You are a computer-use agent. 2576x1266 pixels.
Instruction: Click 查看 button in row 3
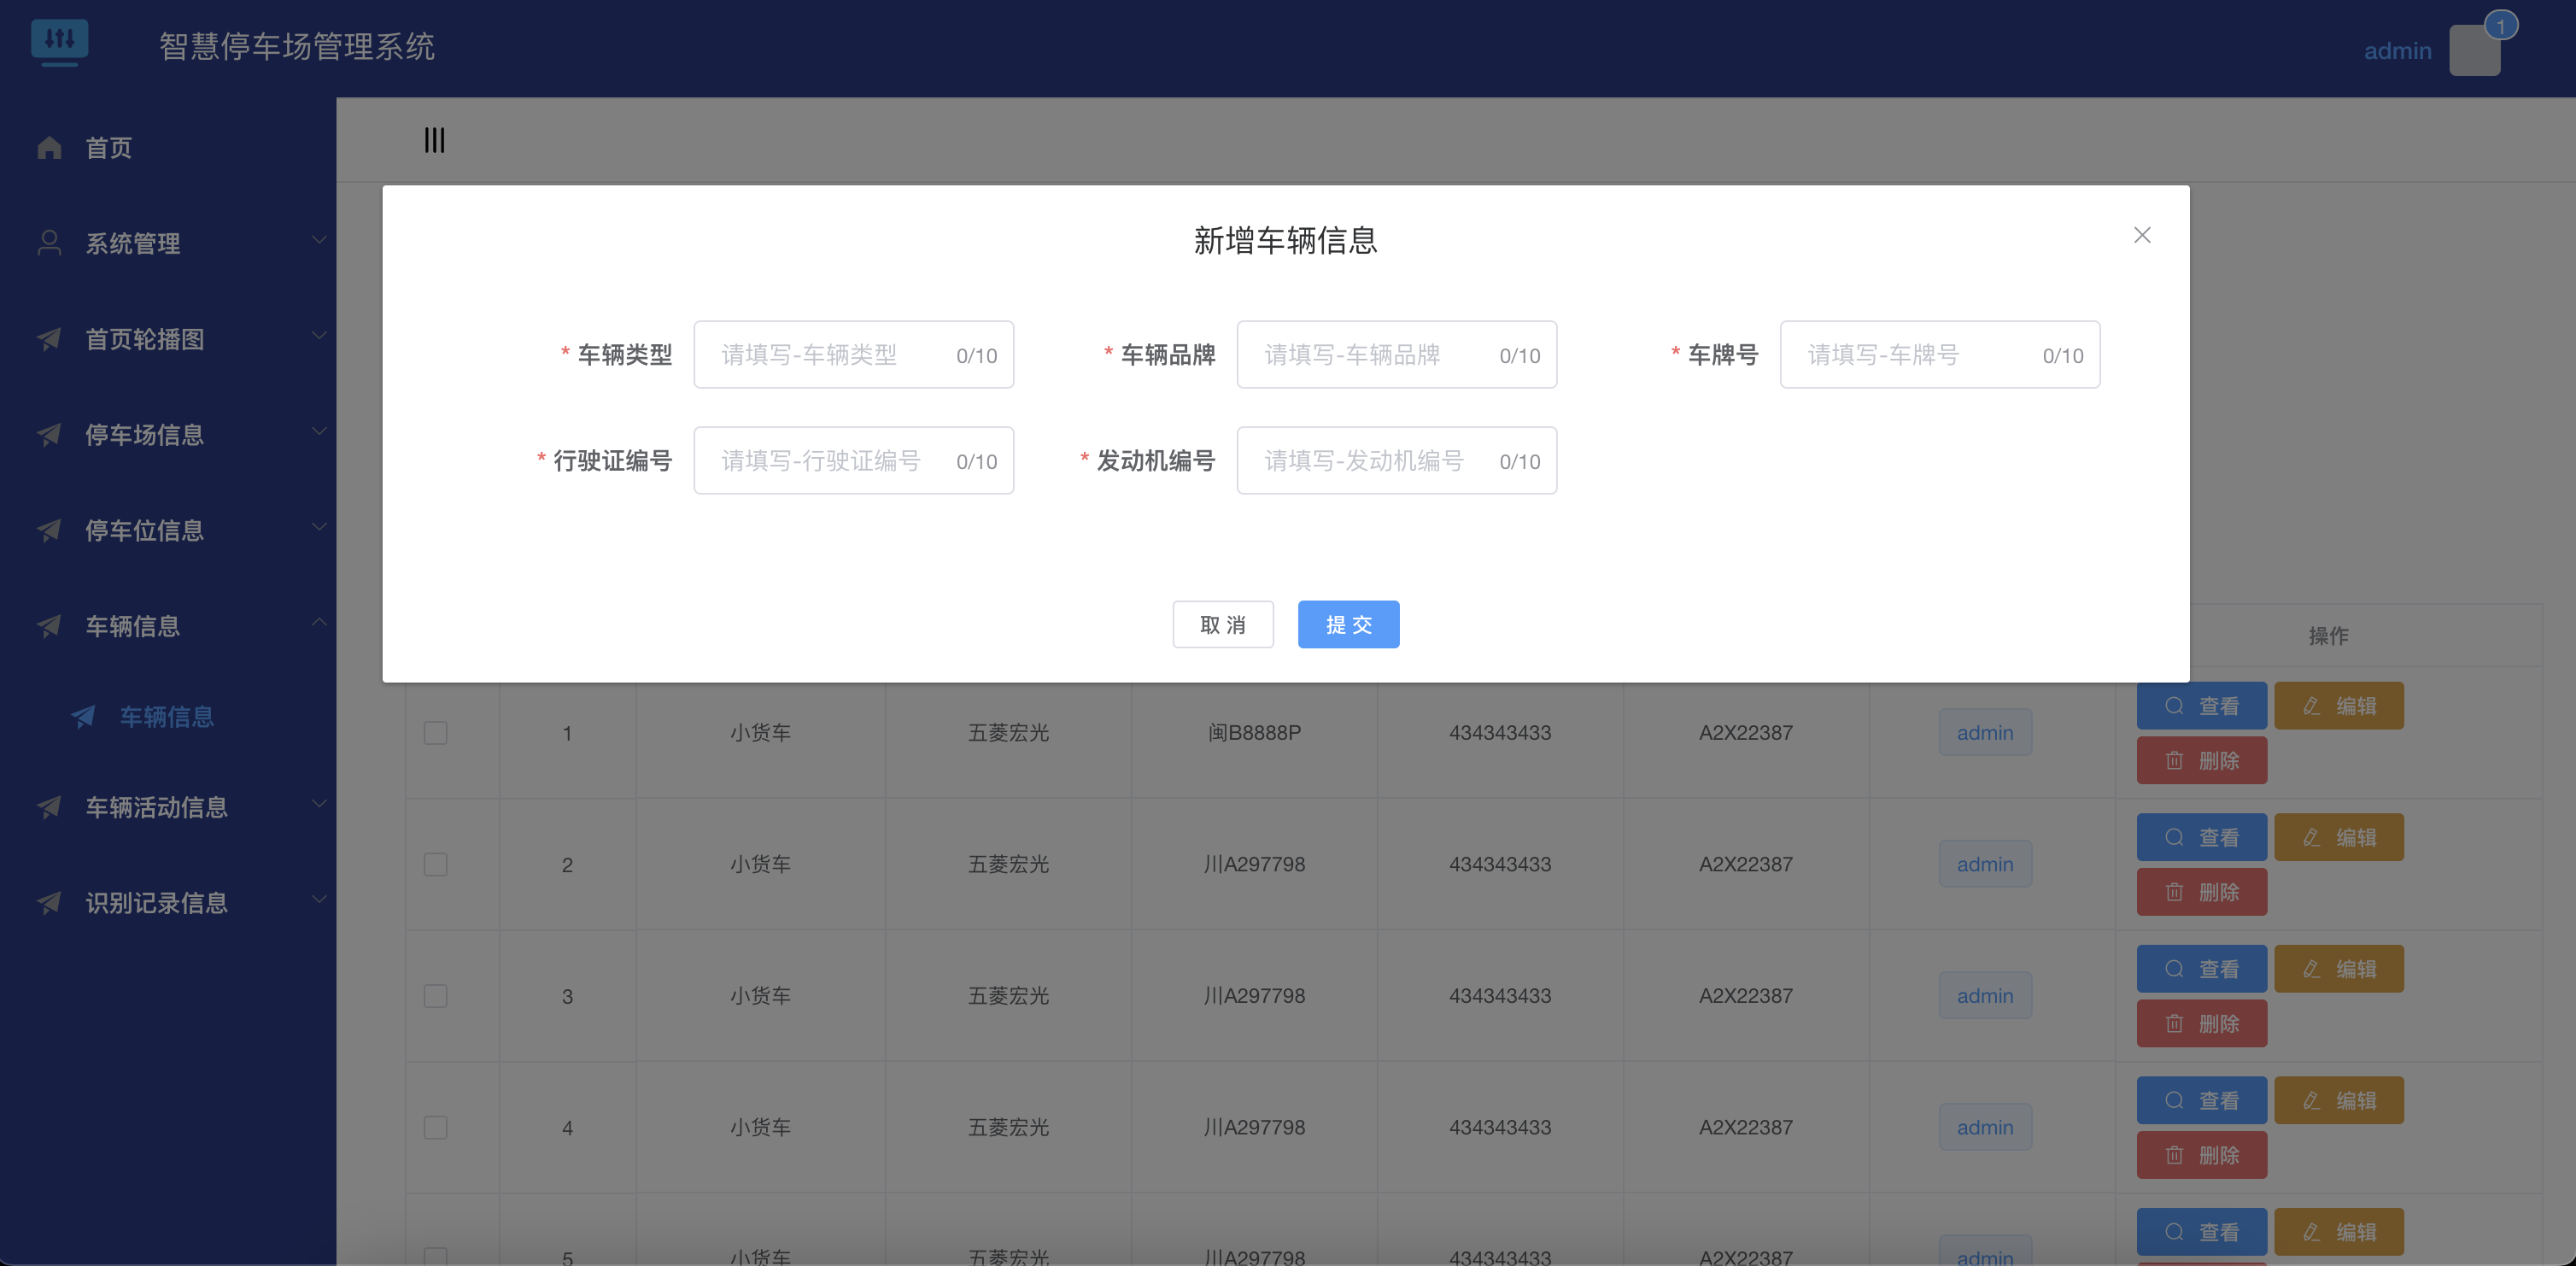click(x=2201, y=969)
